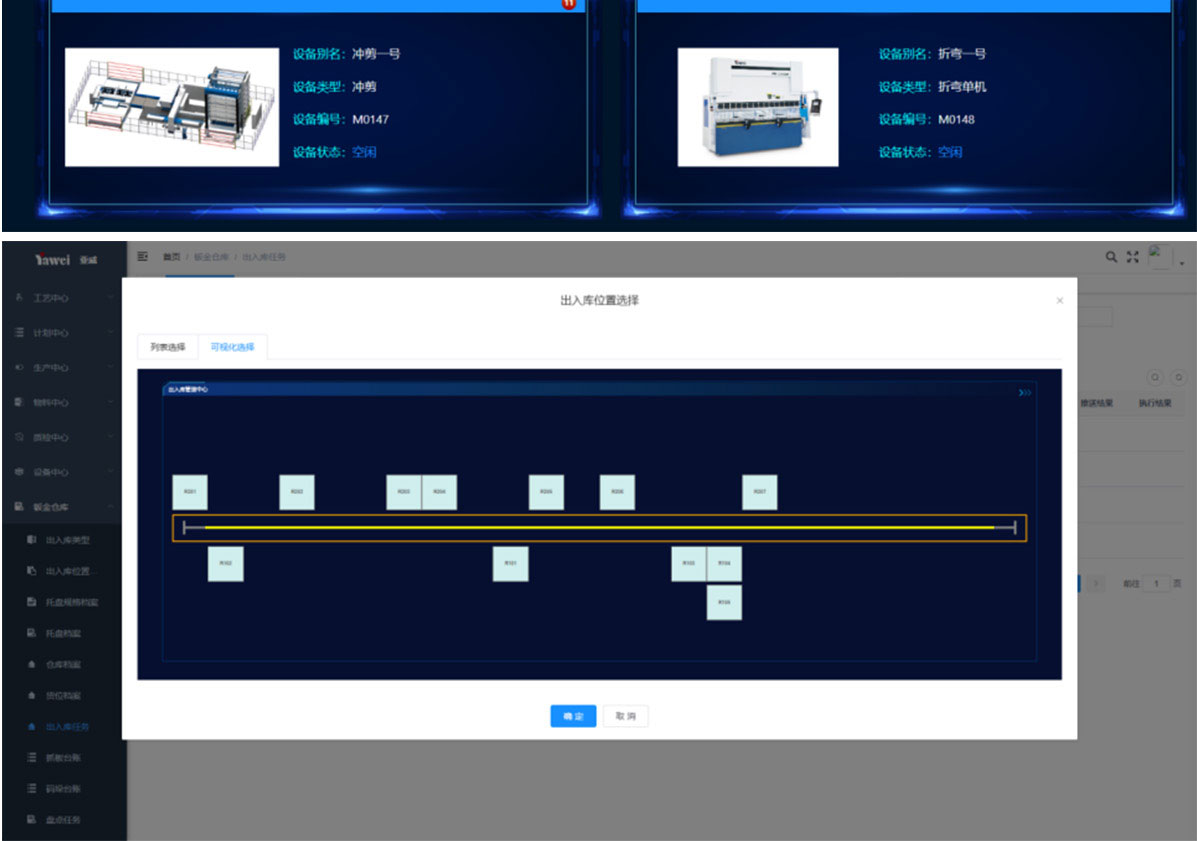Click the 取消 button
This screenshot has height=841, width=1197.
click(625, 716)
